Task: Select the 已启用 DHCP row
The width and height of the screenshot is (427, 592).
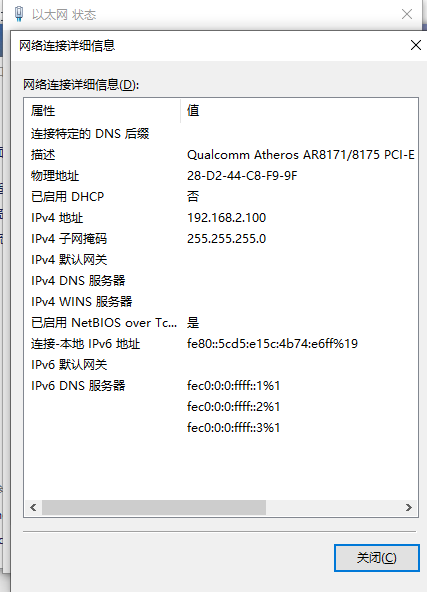Action: [221, 196]
